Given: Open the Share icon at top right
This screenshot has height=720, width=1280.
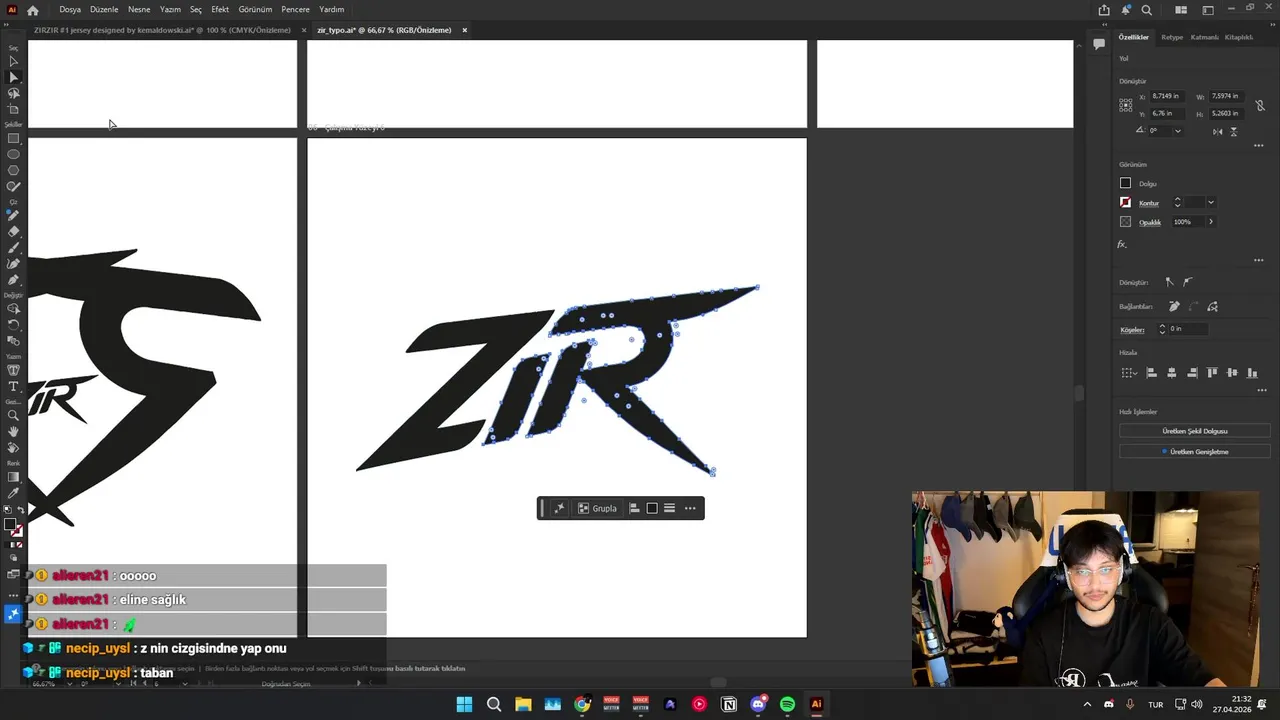Looking at the screenshot, I should click(x=1104, y=10).
